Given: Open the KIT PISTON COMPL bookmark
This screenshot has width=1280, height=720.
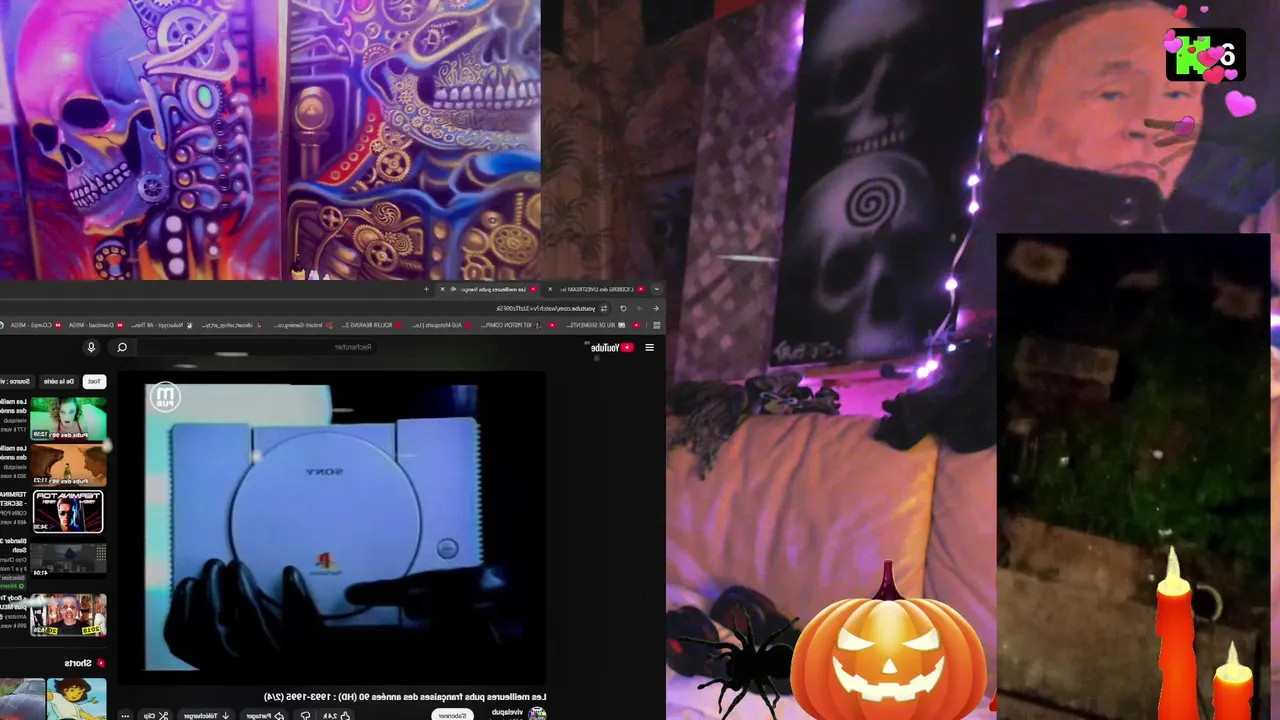Looking at the screenshot, I should pos(512,325).
